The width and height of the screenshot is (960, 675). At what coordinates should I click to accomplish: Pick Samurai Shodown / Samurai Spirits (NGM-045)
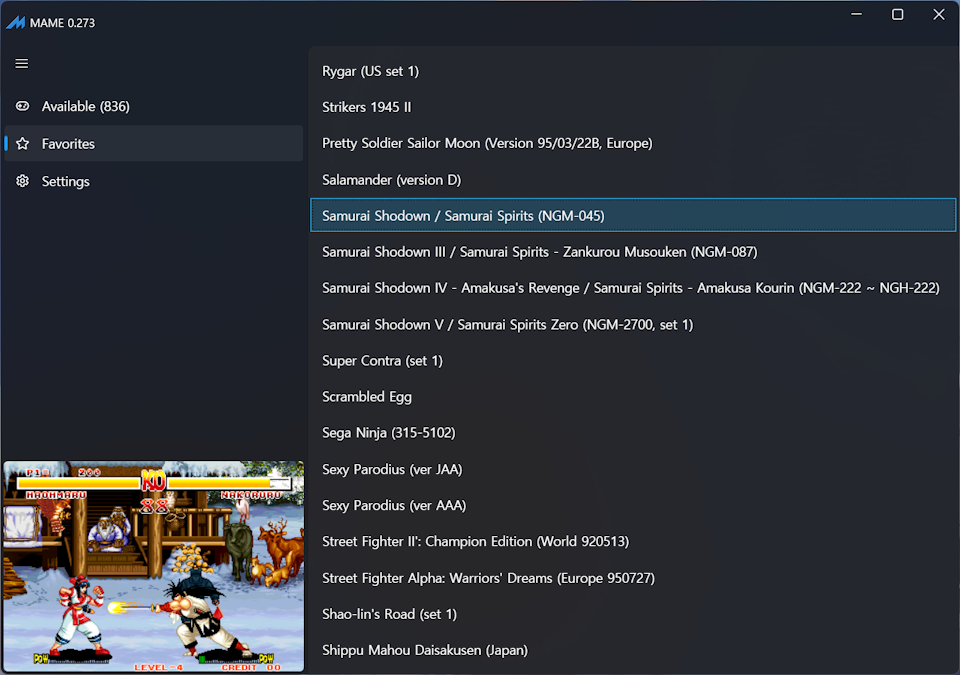[633, 216]
